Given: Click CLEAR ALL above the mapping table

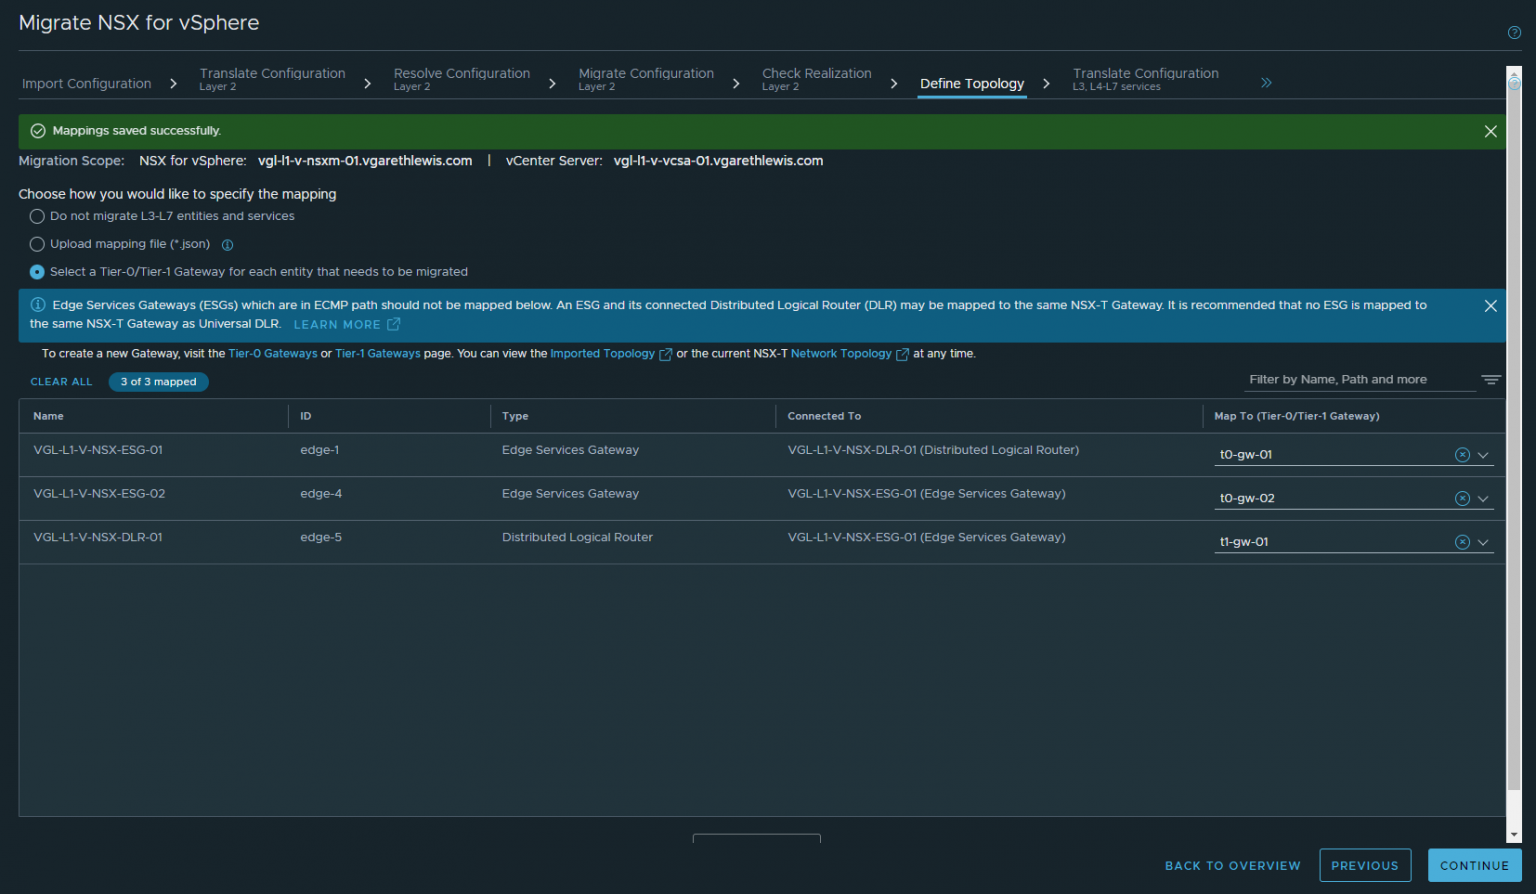Looking at the screenshot, I should tap(61, 381).
